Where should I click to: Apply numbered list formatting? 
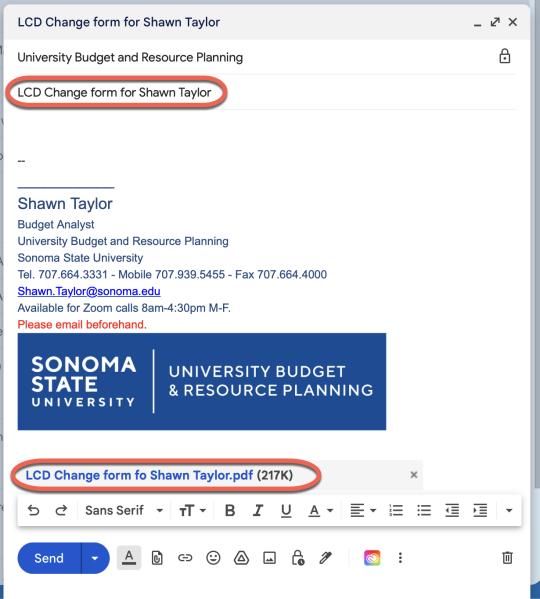point(396,510)
